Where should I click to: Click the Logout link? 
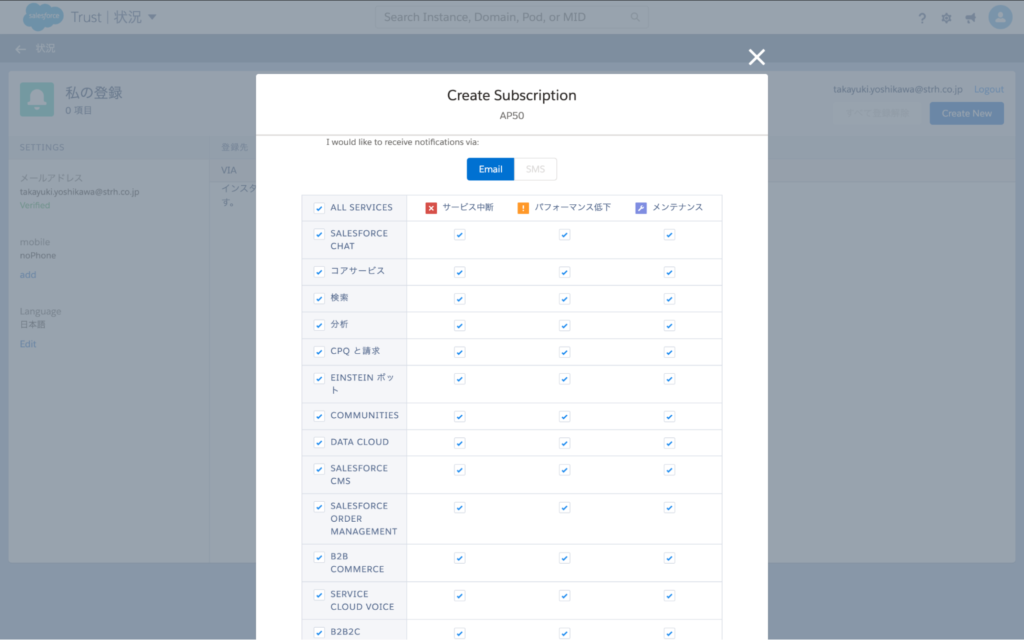click(989, 89)
